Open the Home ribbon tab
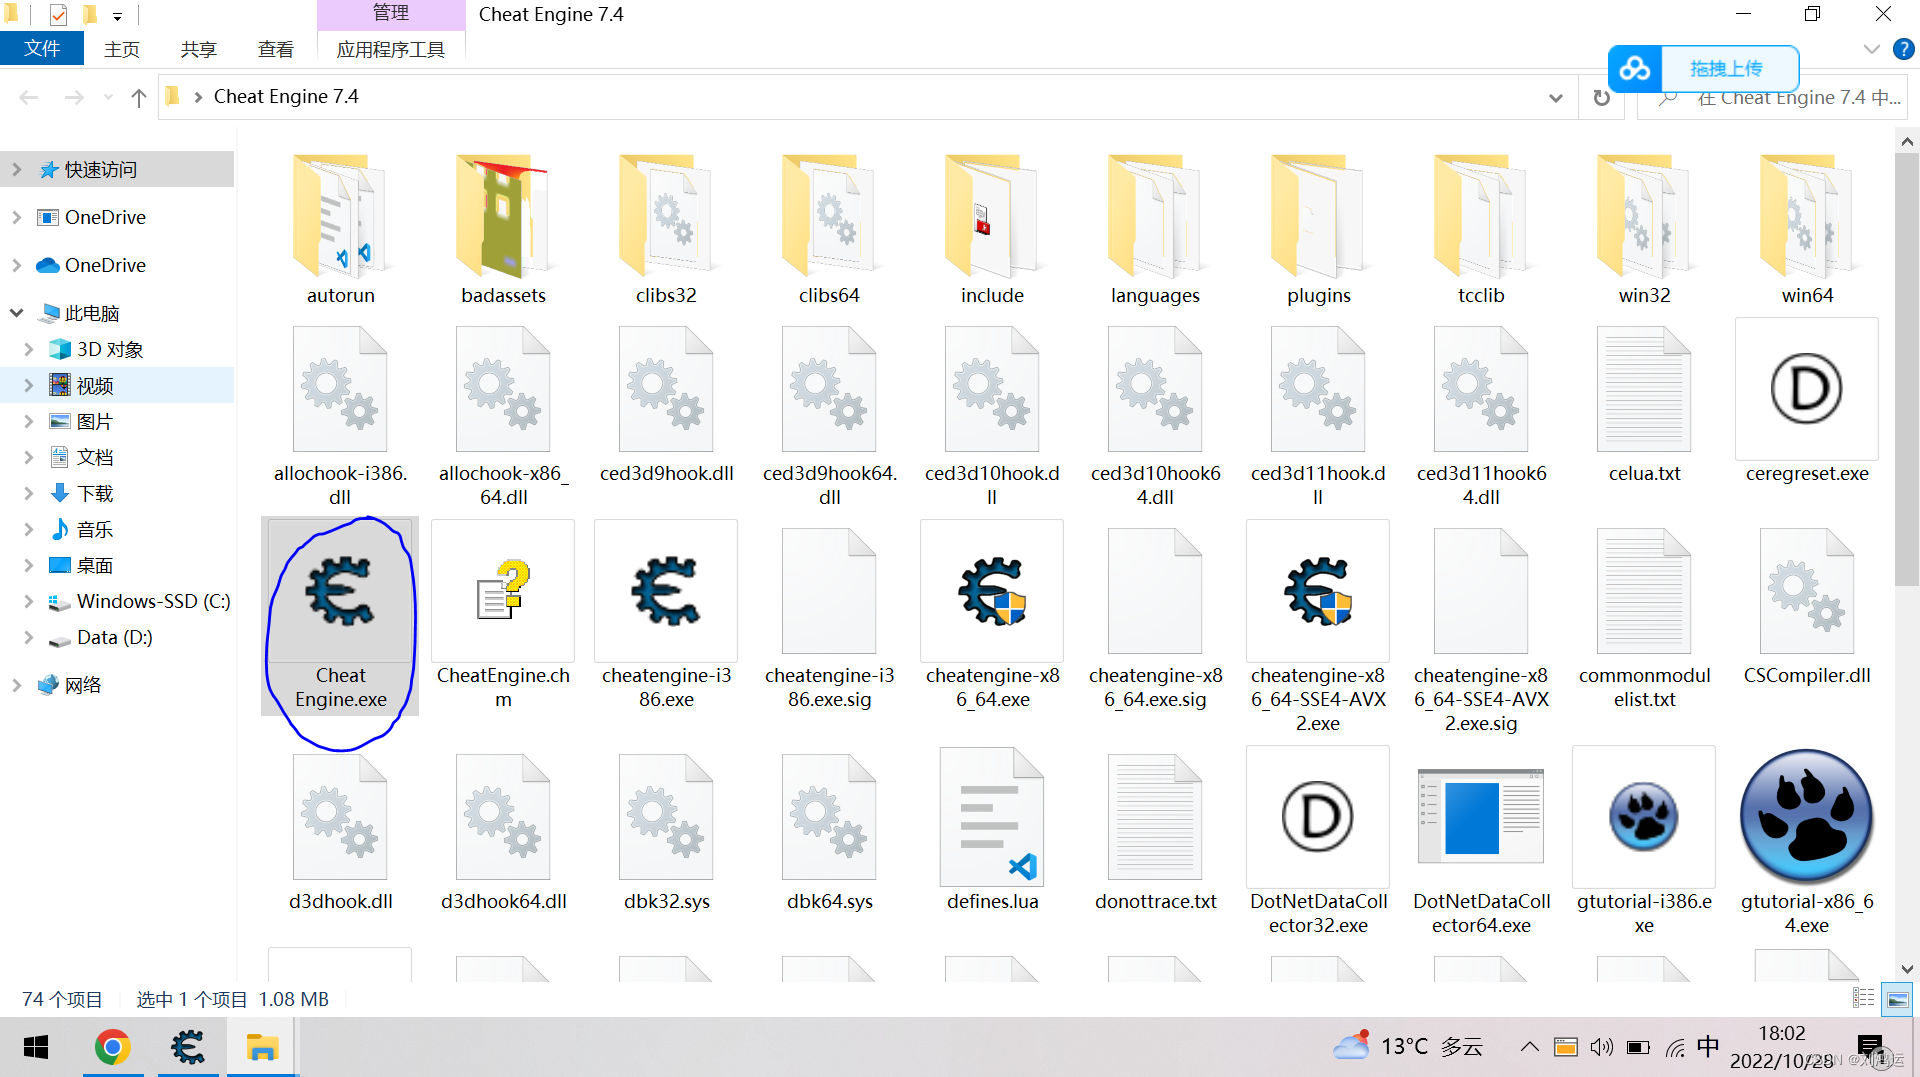Screen dimensions: 1920x1077 coord(122,49)
